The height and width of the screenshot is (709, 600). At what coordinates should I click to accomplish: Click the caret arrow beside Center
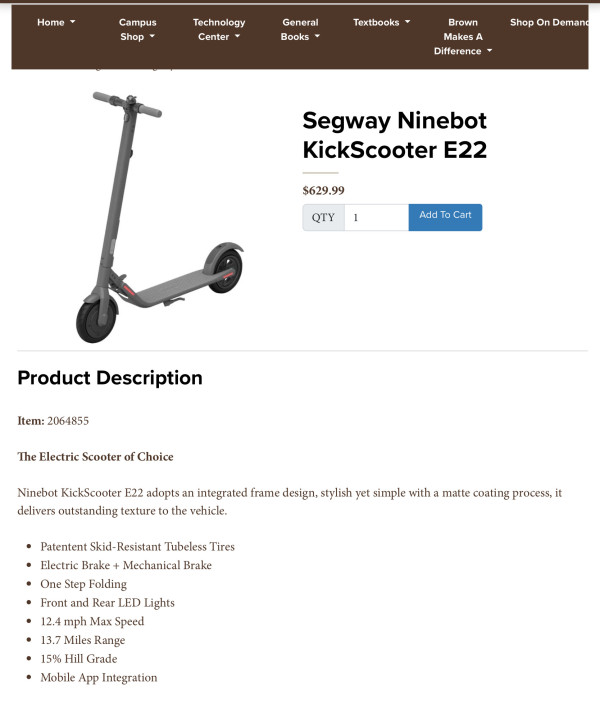(237, 36)
